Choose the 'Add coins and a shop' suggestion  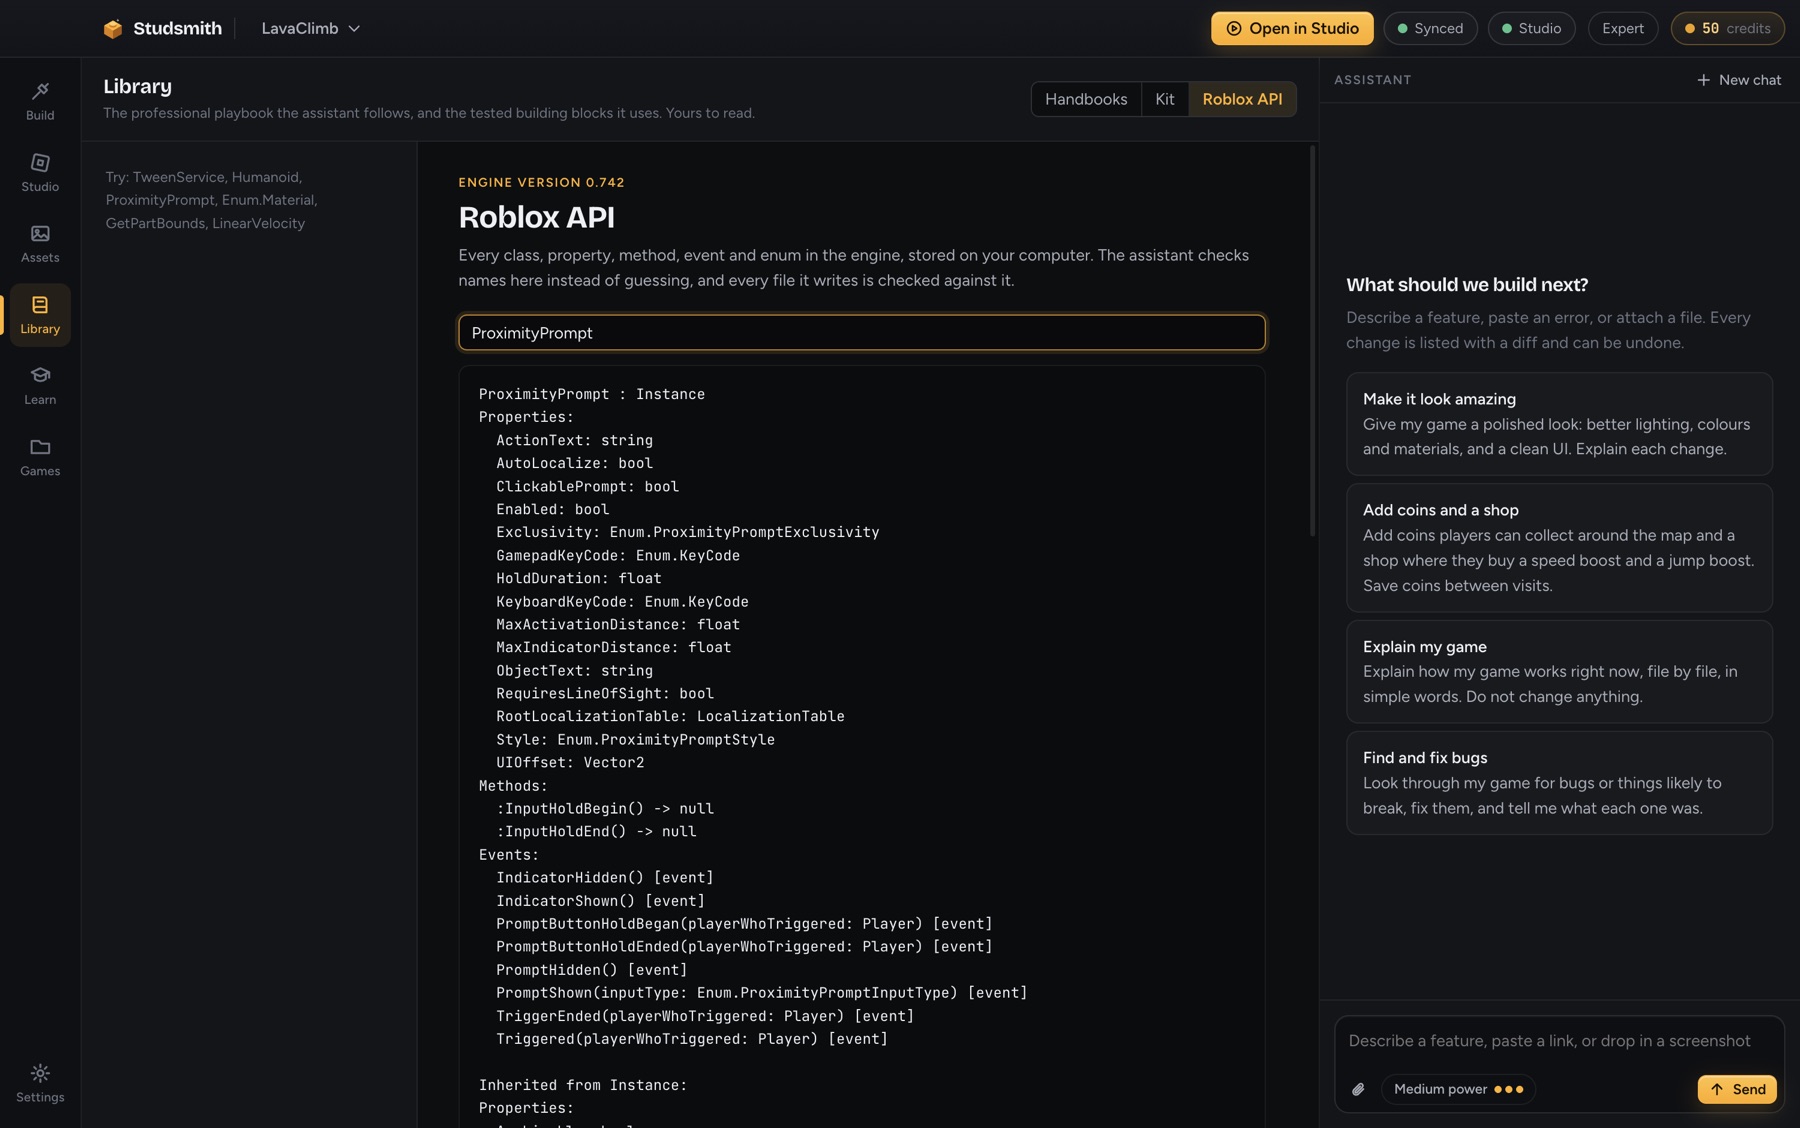[1559, 548]
